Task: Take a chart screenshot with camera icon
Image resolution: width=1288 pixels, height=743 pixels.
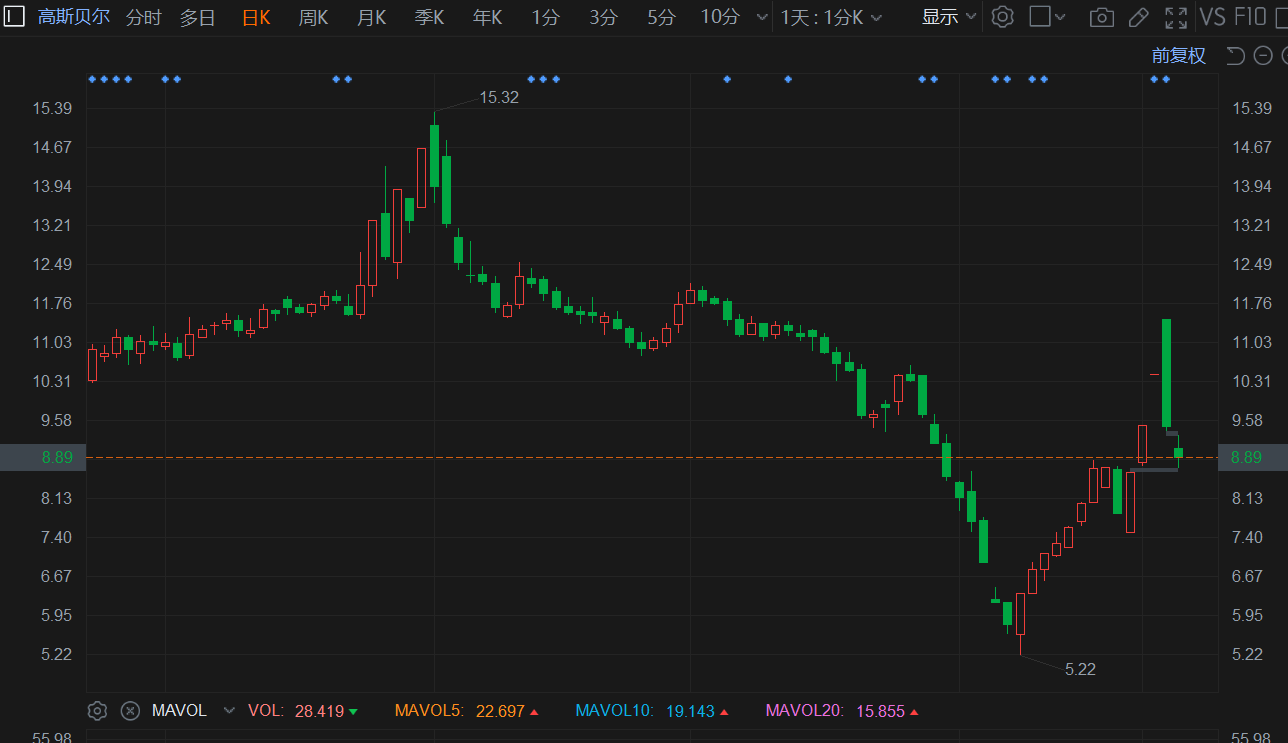Action: (x=1101, y=17)
